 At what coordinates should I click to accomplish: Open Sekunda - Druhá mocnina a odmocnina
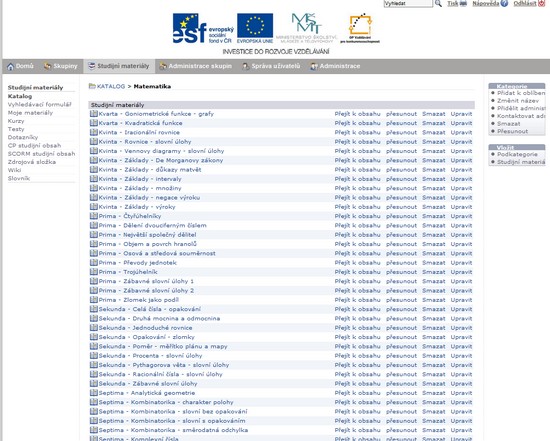(x=159, y=318)
